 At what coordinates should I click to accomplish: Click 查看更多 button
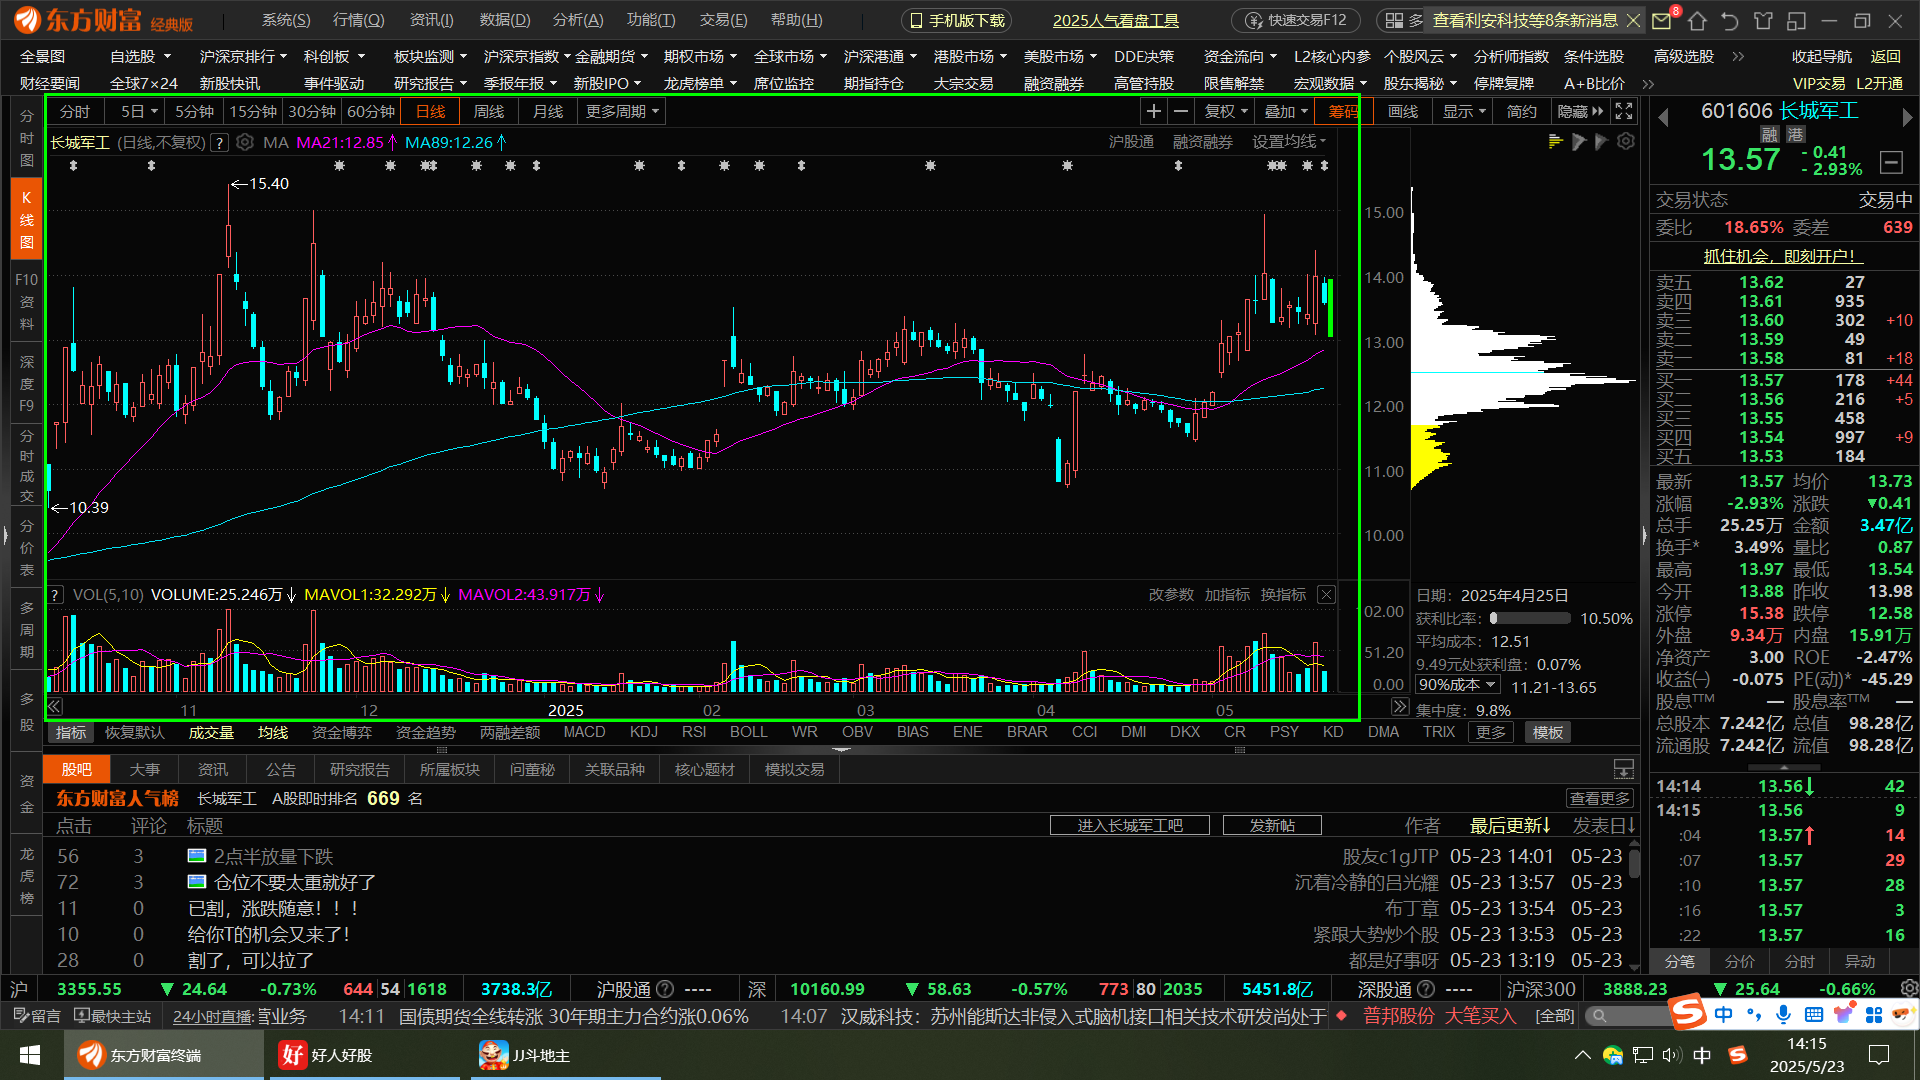[1600, 798]
